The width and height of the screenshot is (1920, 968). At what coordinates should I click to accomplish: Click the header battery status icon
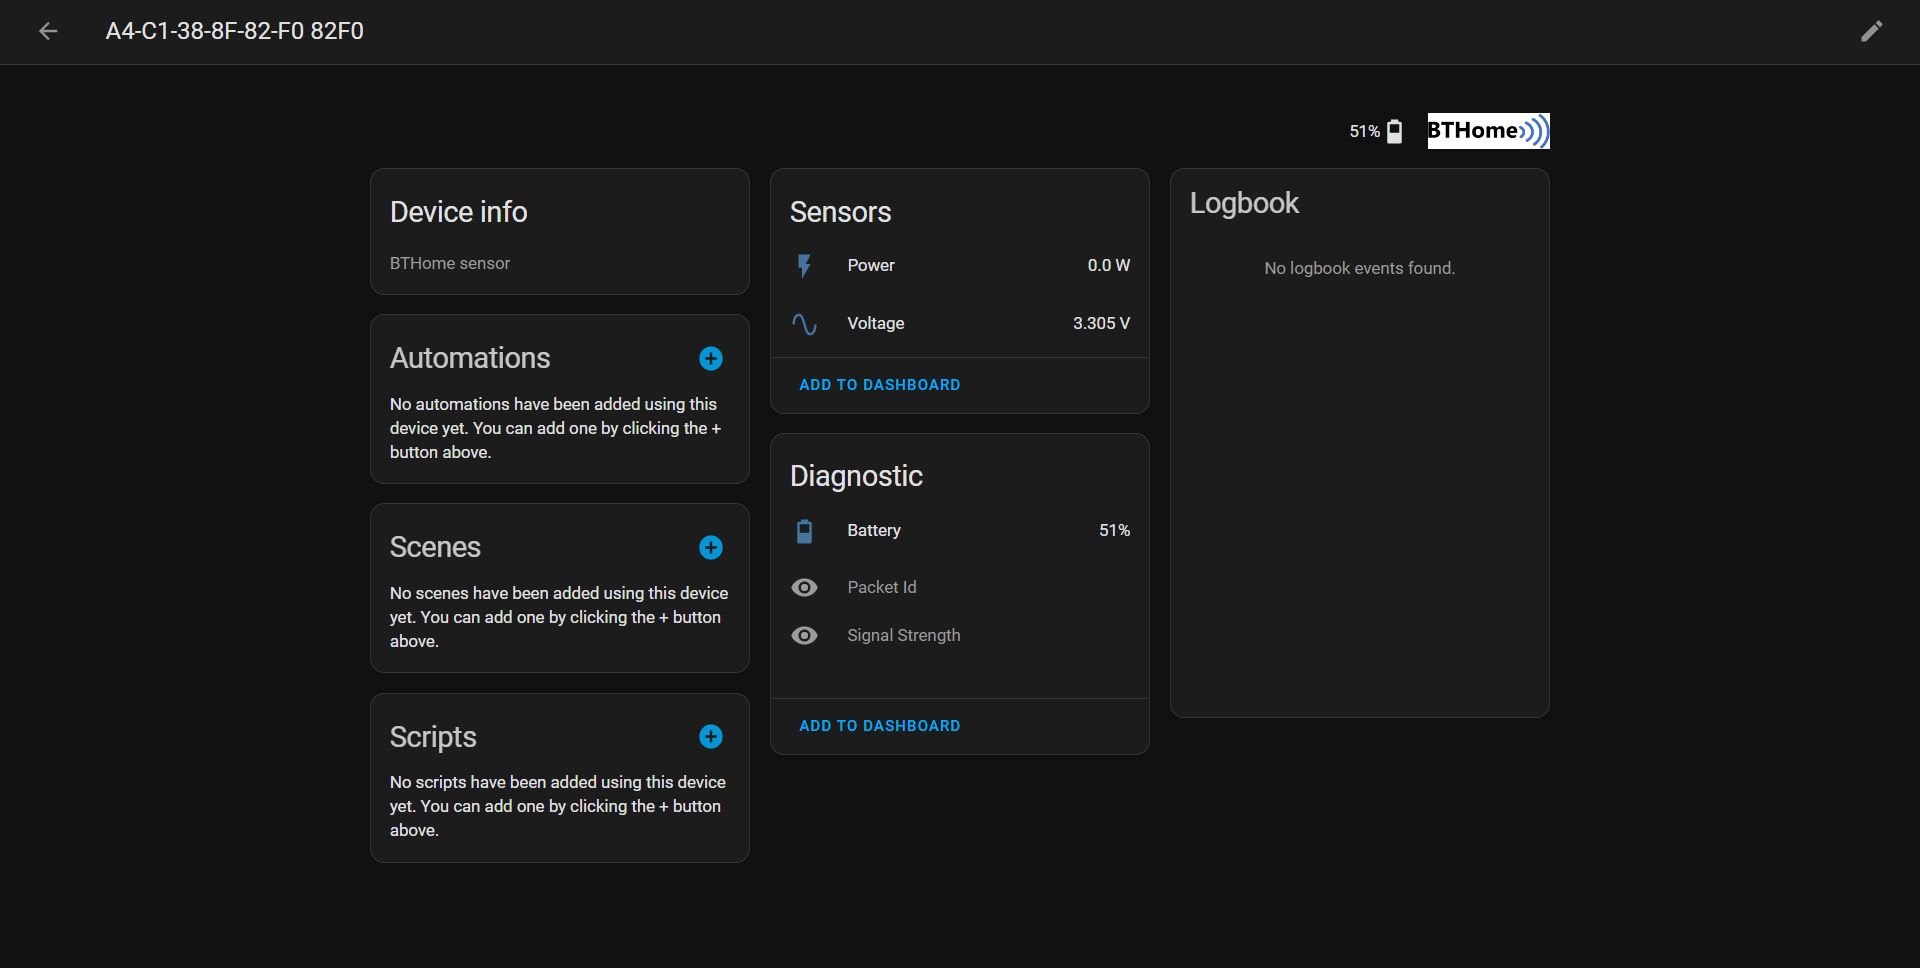pos(1394,132)
